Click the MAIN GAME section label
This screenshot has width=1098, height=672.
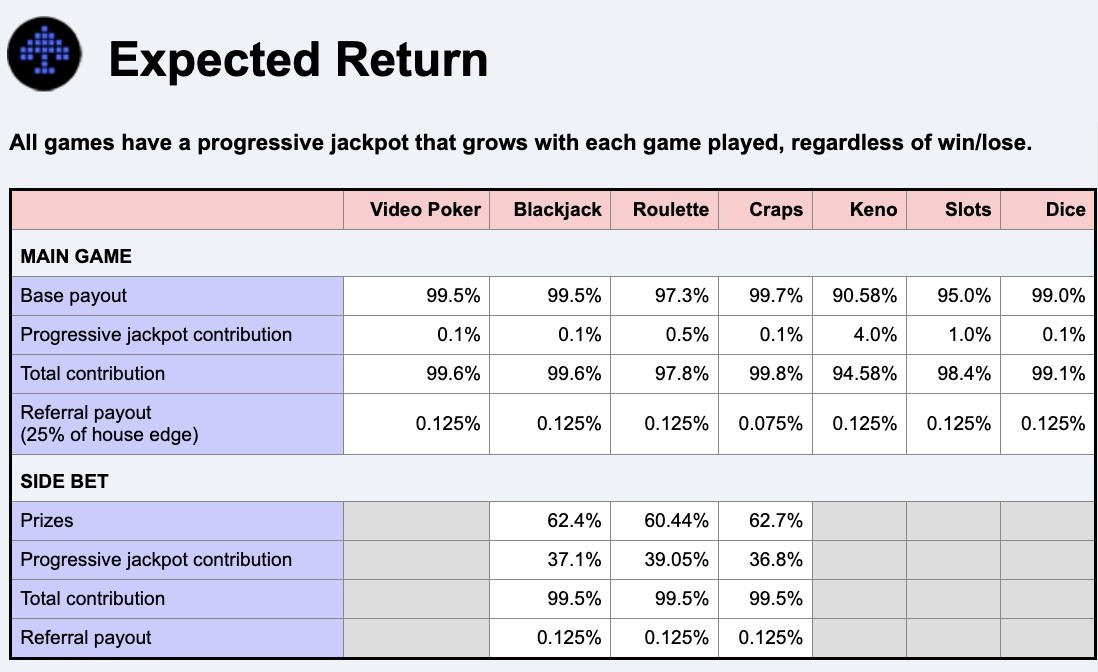coord(76,256)
